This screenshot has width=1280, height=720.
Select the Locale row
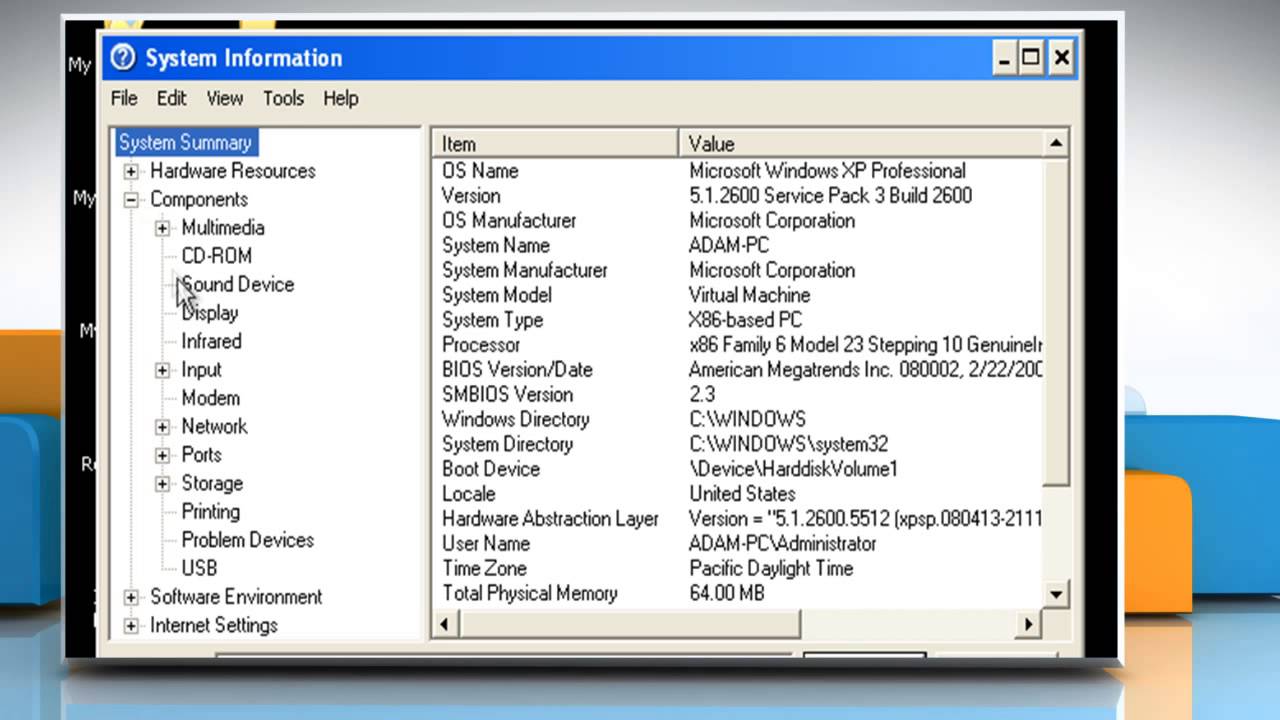click(738, 494)
